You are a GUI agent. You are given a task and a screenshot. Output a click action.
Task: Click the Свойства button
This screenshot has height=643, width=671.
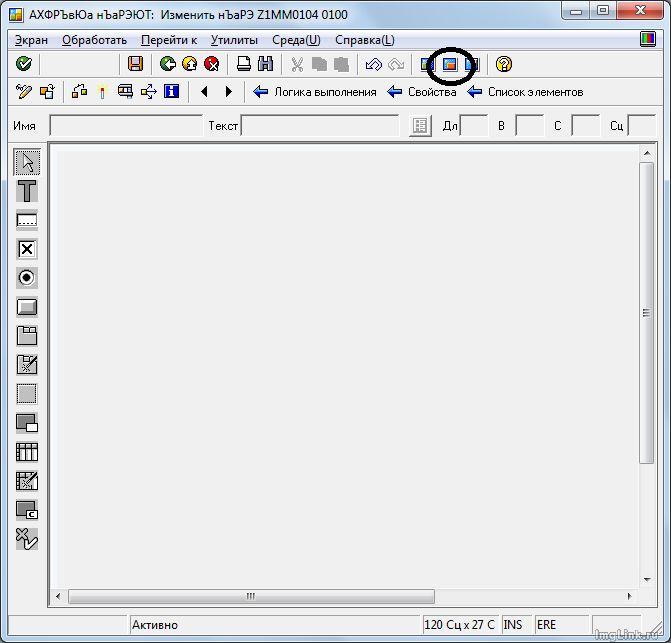tap(422, 92)
